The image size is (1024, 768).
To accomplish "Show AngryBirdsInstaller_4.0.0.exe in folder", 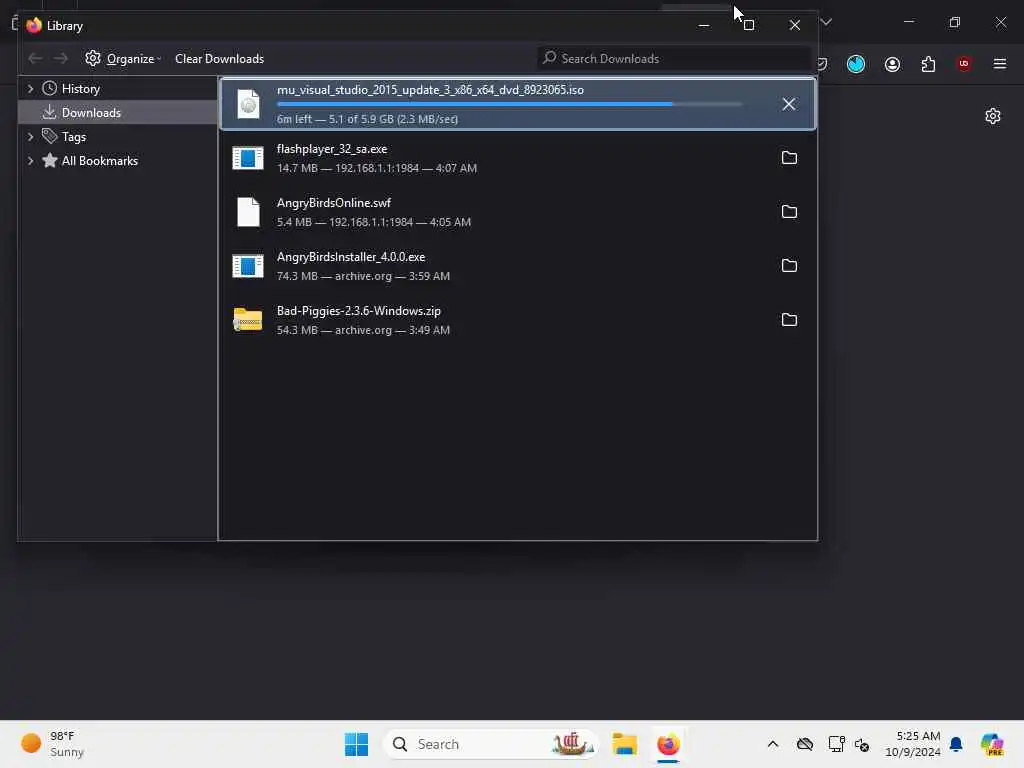I will pyautogui.click(x=789, y=266).
